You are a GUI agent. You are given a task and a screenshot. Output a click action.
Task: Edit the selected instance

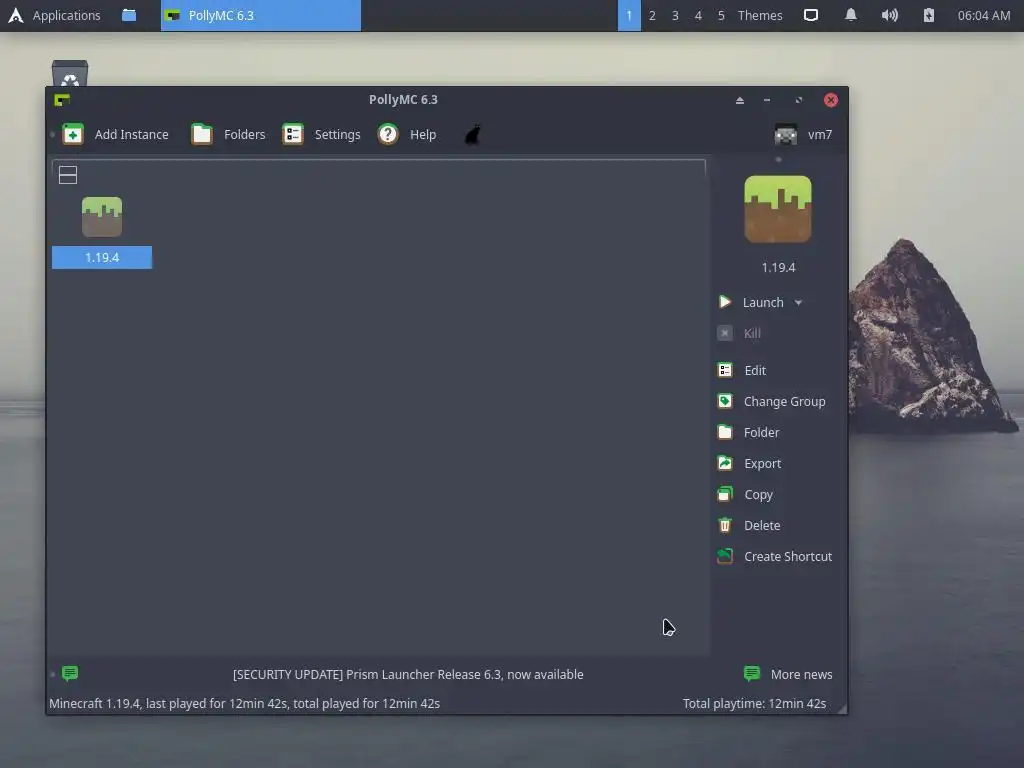click(x=742, y=370)
